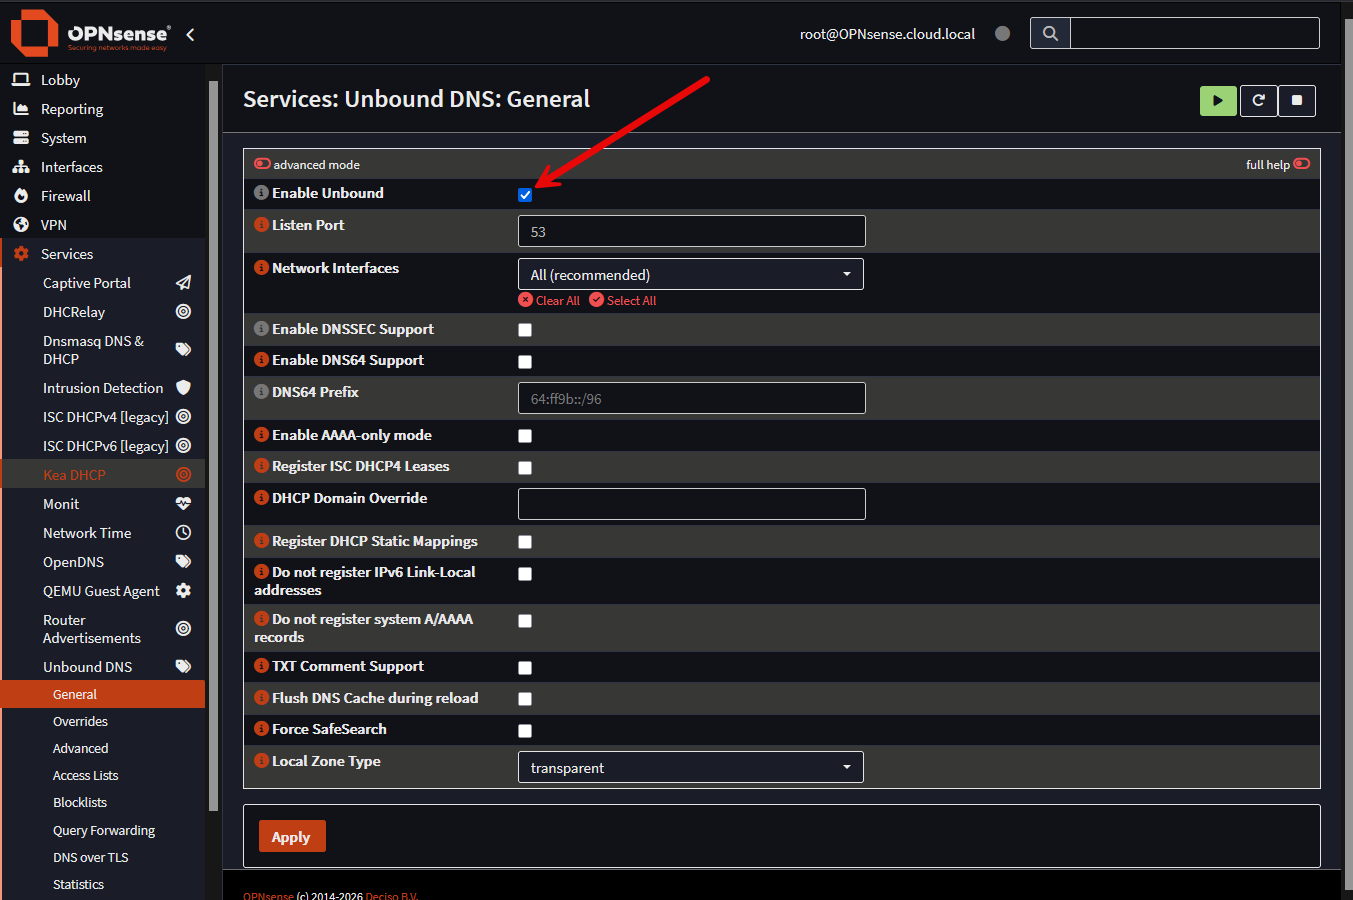
Task: Show help for Enable Unbound info icon
Action: tap(261, 193)
